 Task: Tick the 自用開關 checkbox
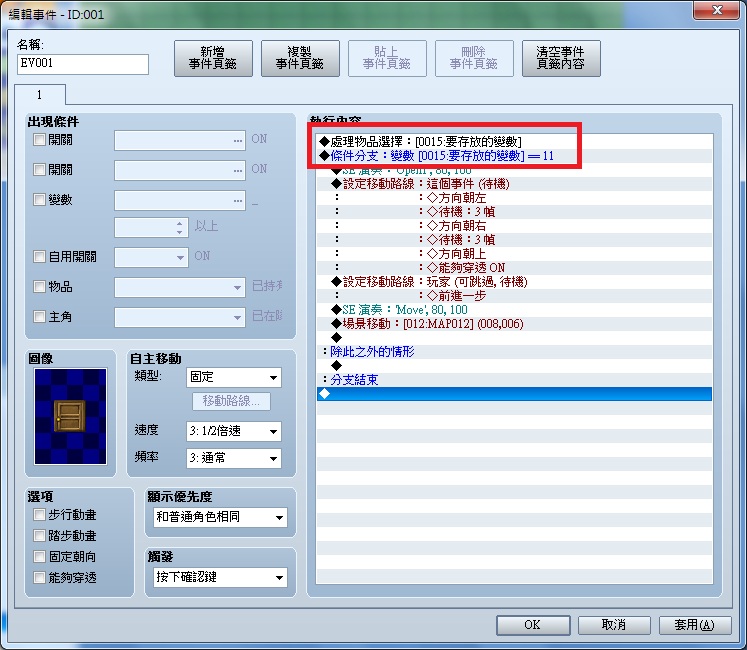(39, 256)
